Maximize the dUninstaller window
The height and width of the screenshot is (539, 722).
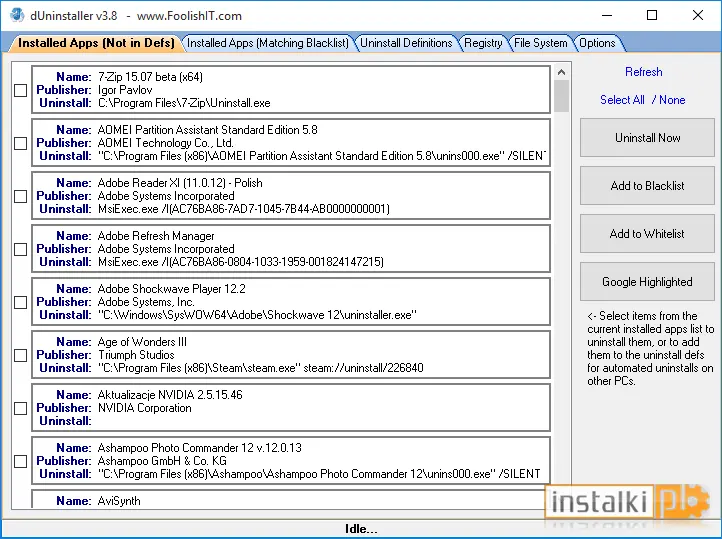coord(652,15)
